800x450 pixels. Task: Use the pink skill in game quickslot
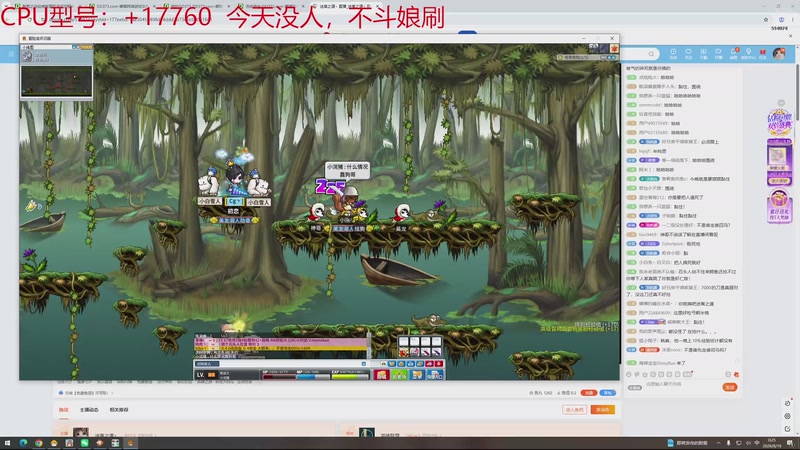click(x=414, y=352)
